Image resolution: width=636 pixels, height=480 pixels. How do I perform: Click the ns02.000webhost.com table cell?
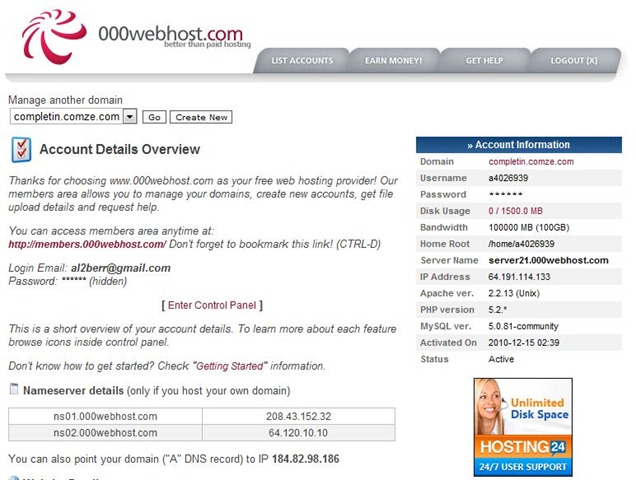[x=105, y=433]
